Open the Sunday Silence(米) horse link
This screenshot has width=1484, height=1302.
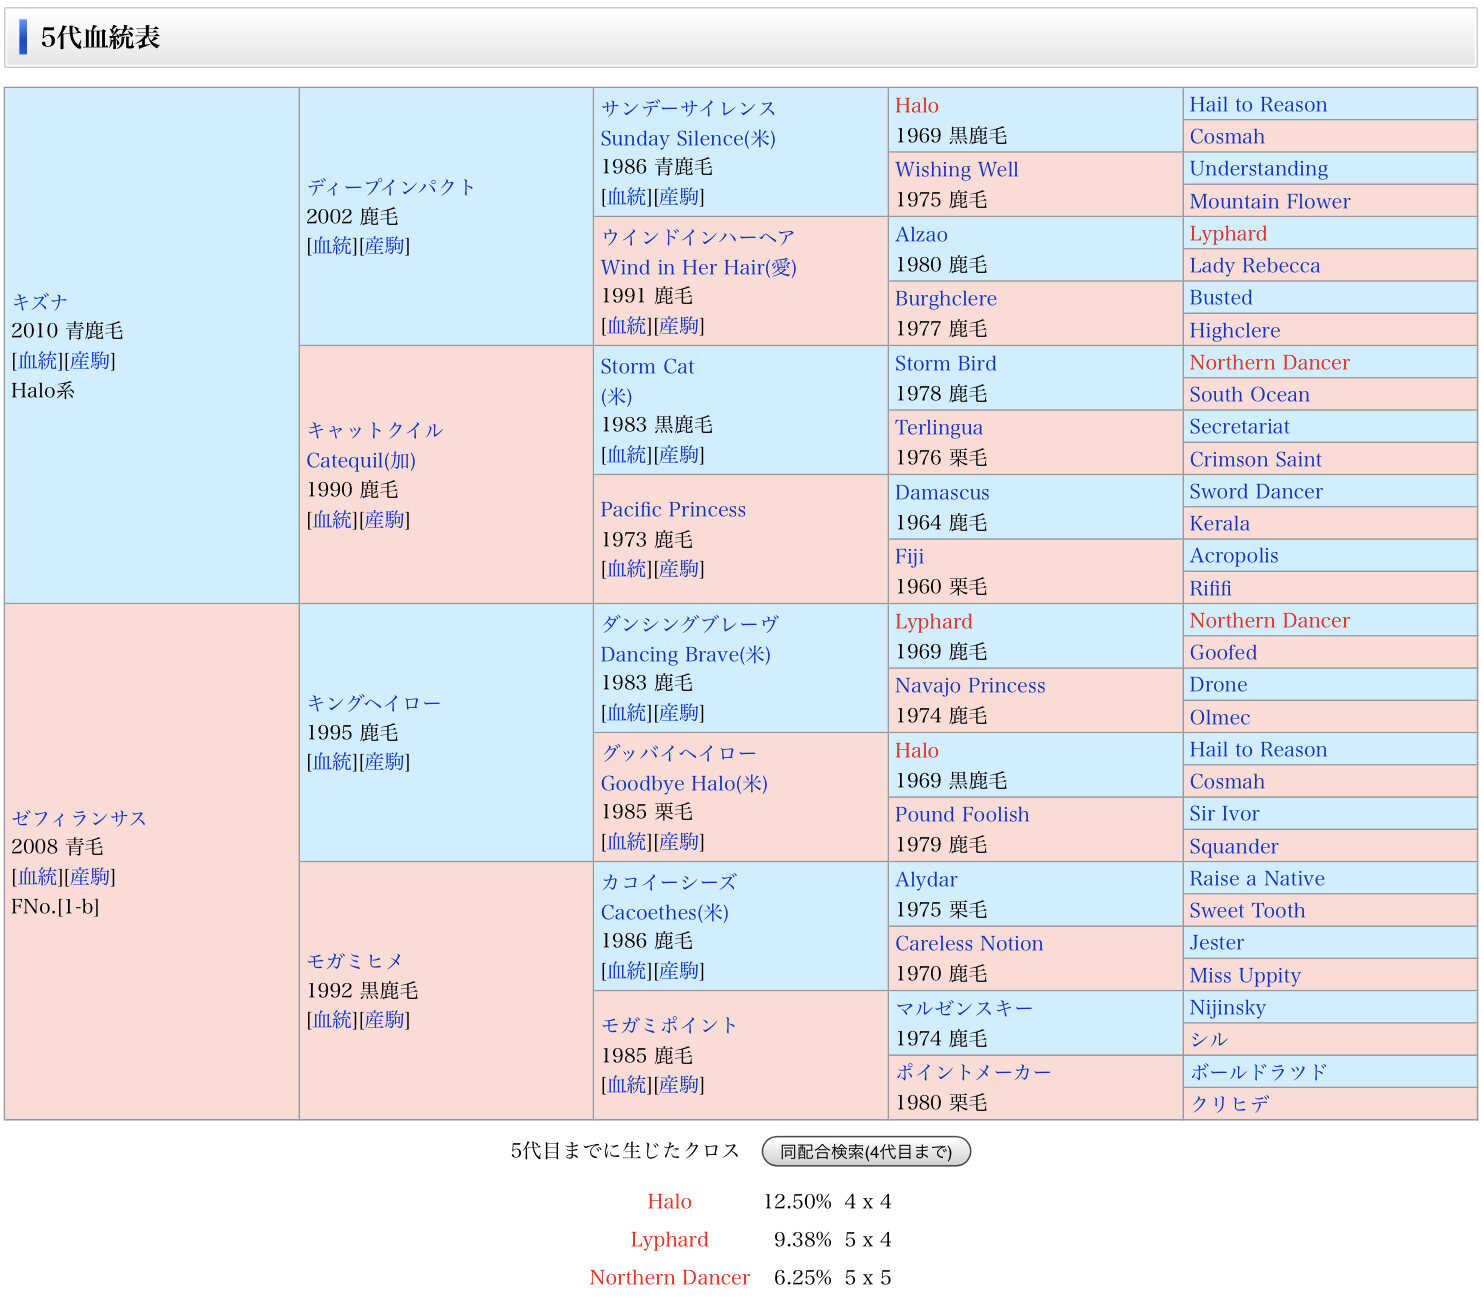[x=687, y=138]
